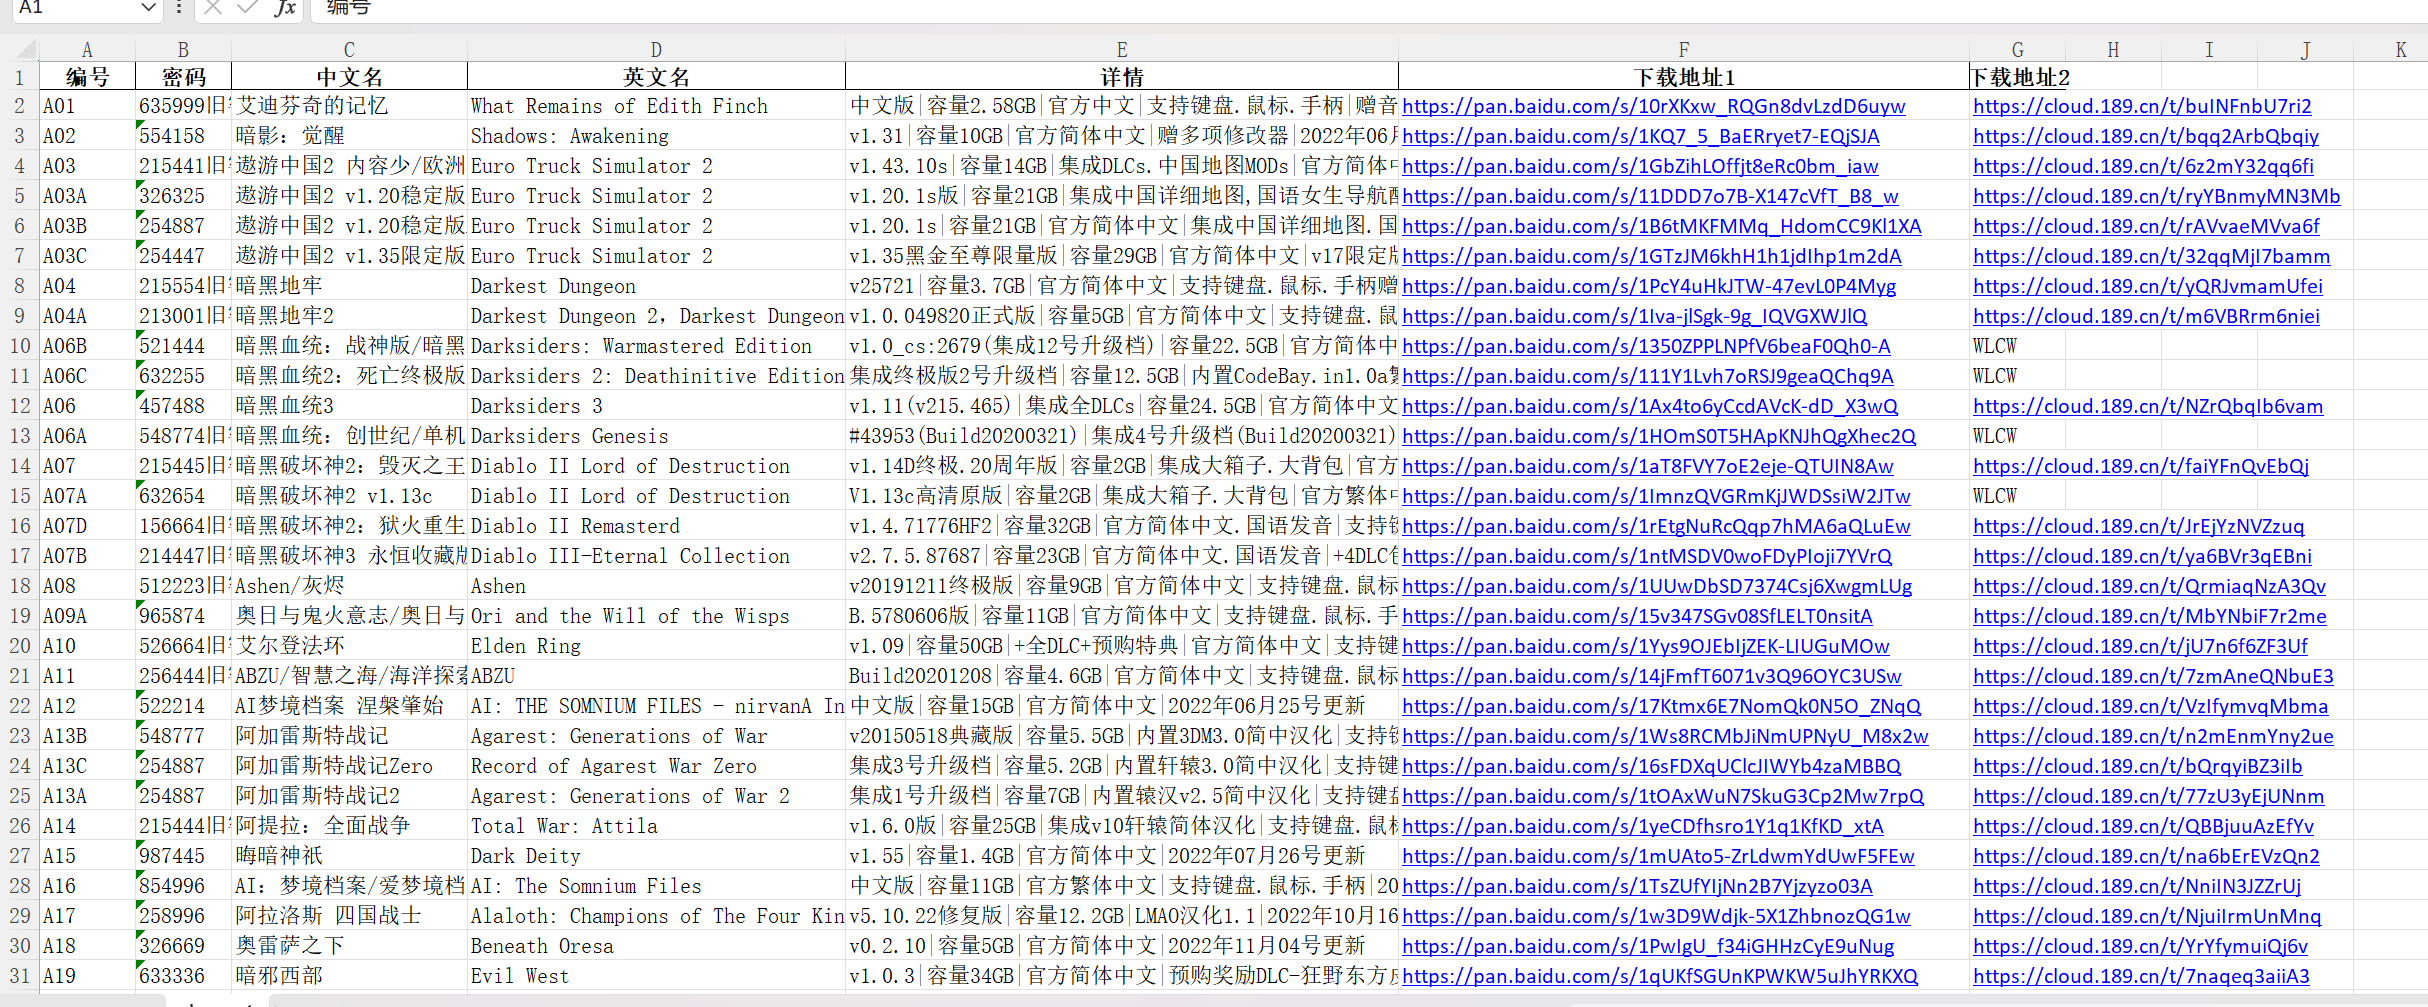Viewport: 2428px width, 1007px height.
Task: Select column G header
Action: (x=2017, y=50)
